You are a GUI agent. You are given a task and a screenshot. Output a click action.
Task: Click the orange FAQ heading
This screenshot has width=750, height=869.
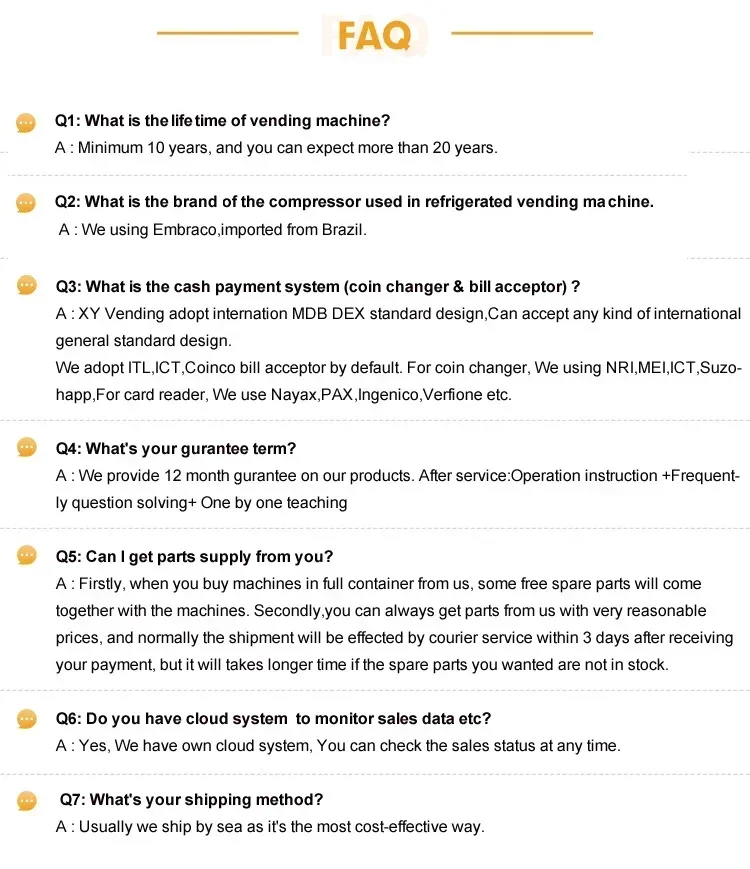point(375,36)
